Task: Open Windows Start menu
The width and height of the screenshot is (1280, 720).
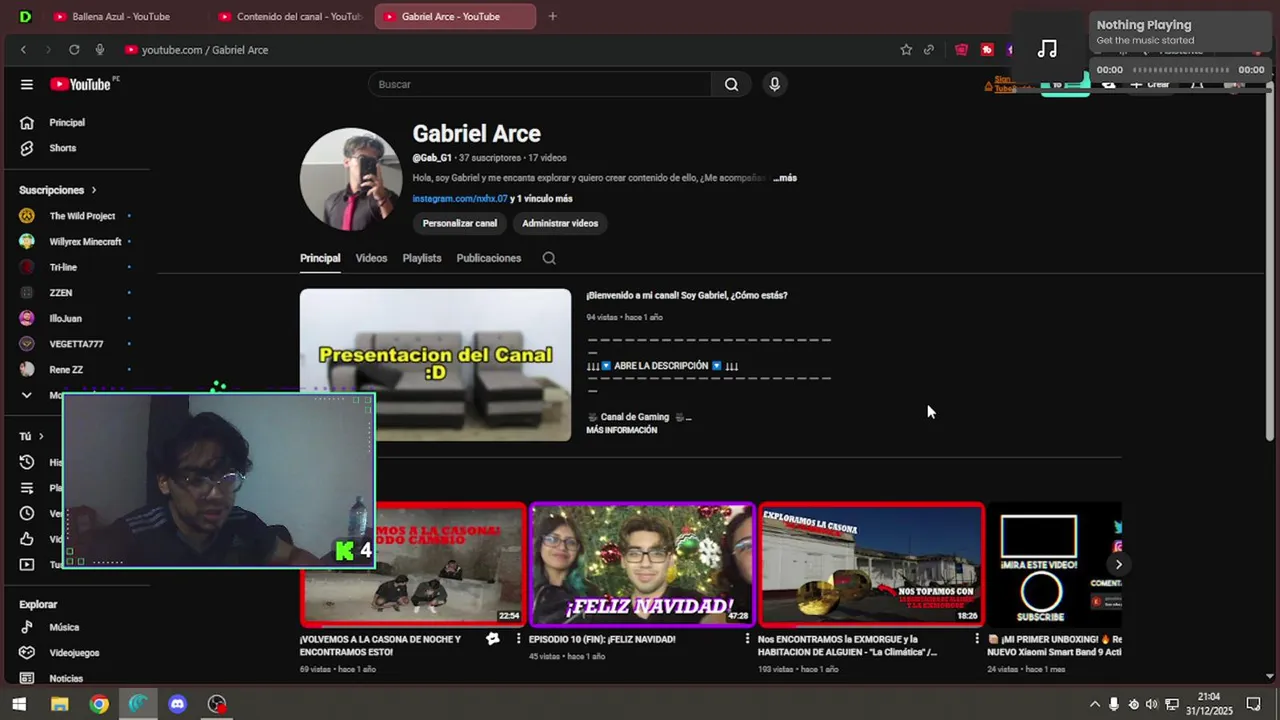Action: (x=19, y=704)
